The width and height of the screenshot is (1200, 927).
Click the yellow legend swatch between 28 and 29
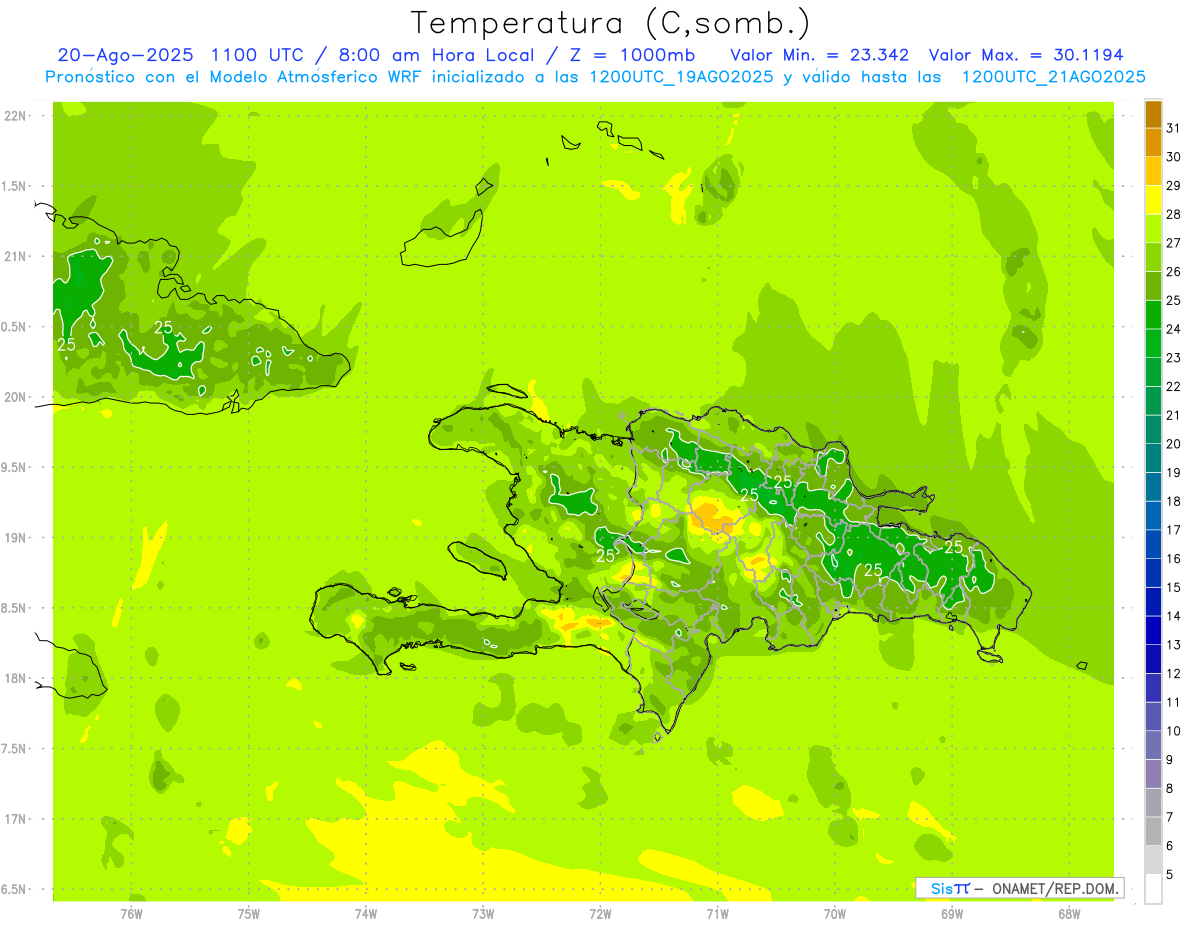click(1153, 200)
